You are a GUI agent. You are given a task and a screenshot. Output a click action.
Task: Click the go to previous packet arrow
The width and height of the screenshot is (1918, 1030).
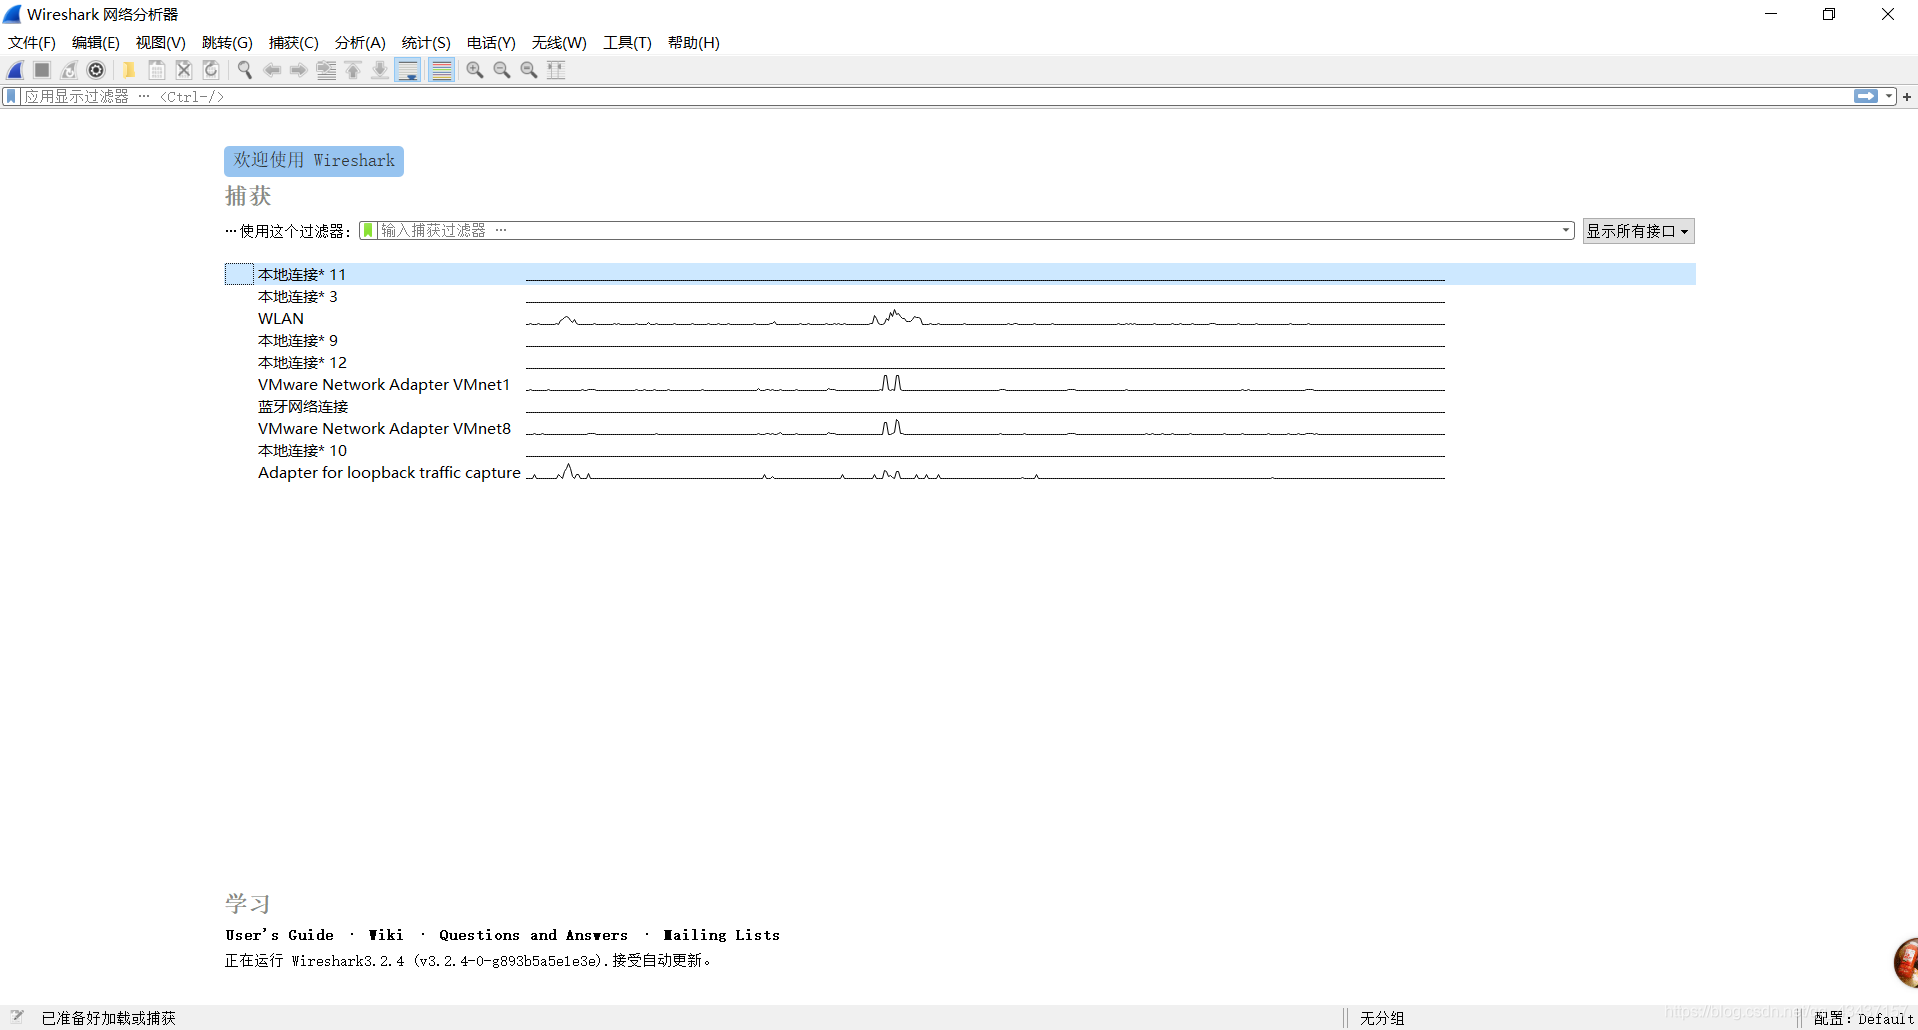272,70
